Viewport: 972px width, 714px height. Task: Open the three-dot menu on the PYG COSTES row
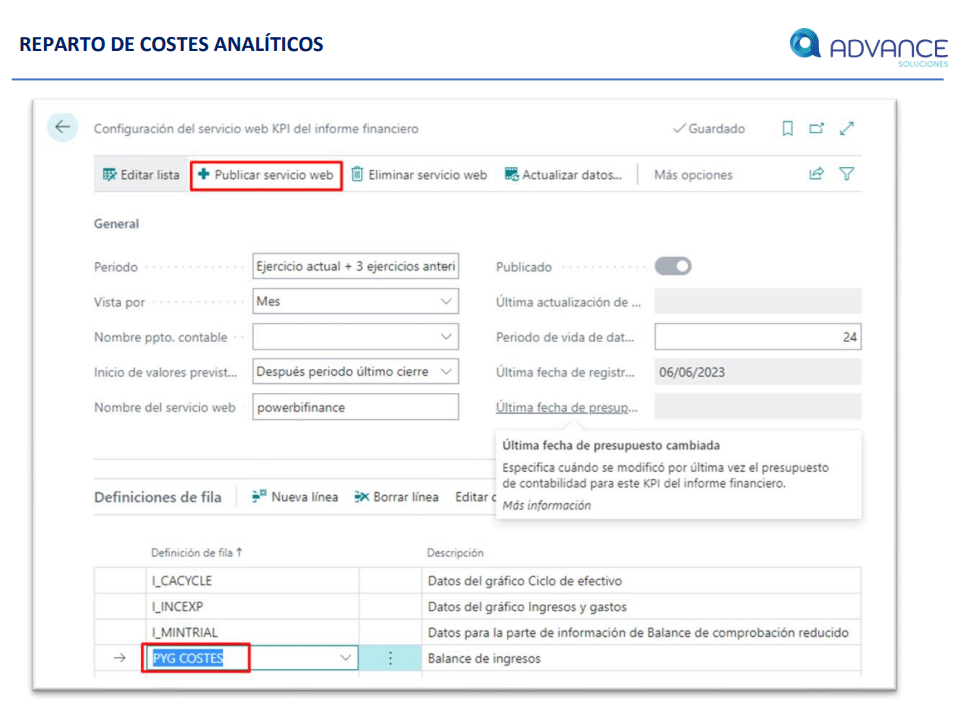(x=391, y=658)
